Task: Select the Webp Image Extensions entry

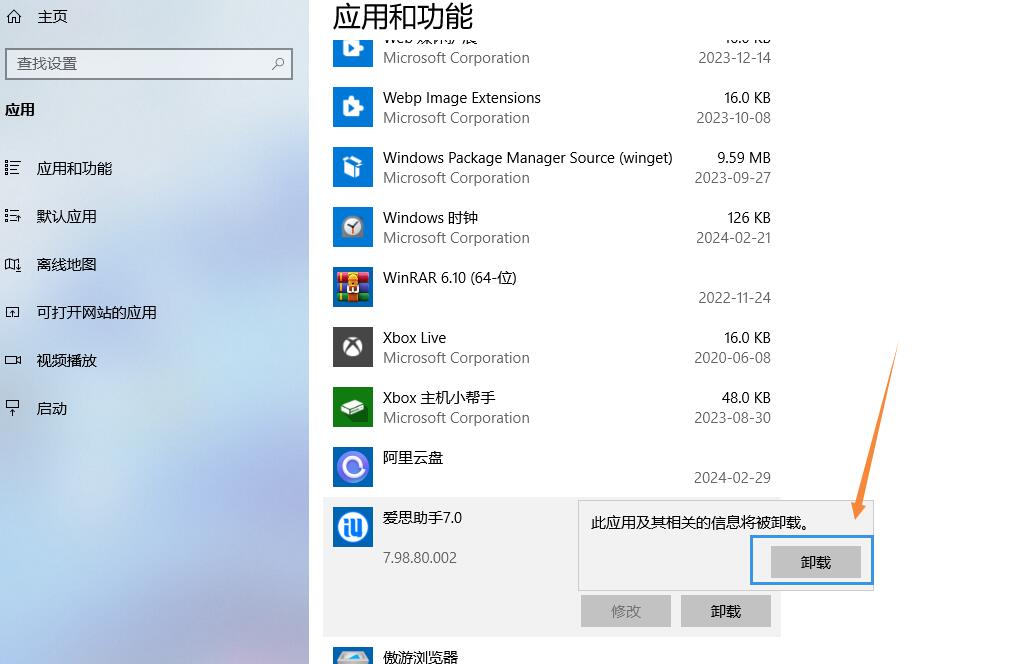Action: point(552,108)
